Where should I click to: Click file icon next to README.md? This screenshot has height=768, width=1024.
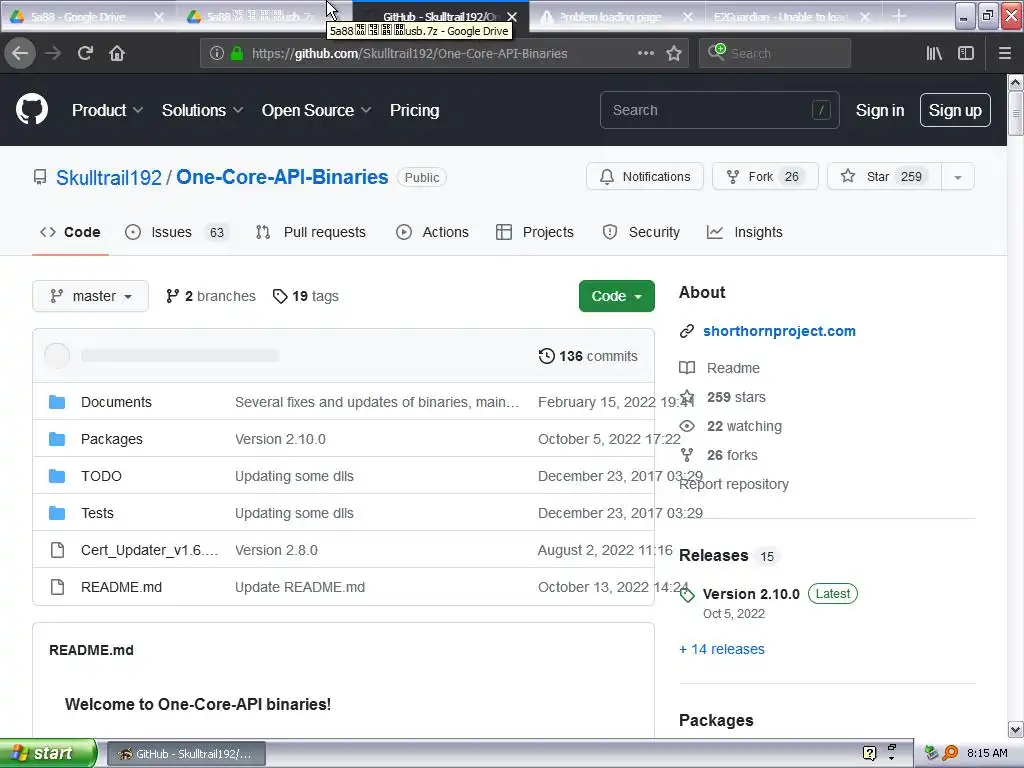click(57, 587)
